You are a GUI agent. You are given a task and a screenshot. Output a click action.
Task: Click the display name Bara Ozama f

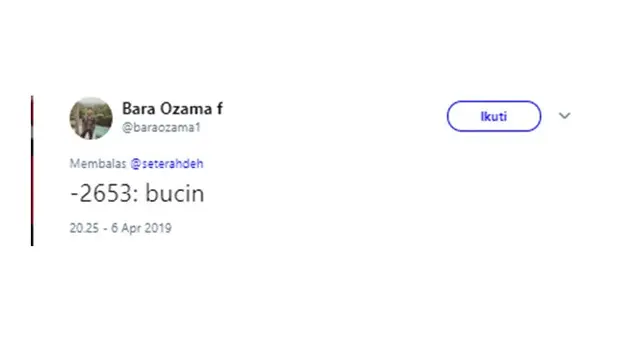(x=172, y=109)
